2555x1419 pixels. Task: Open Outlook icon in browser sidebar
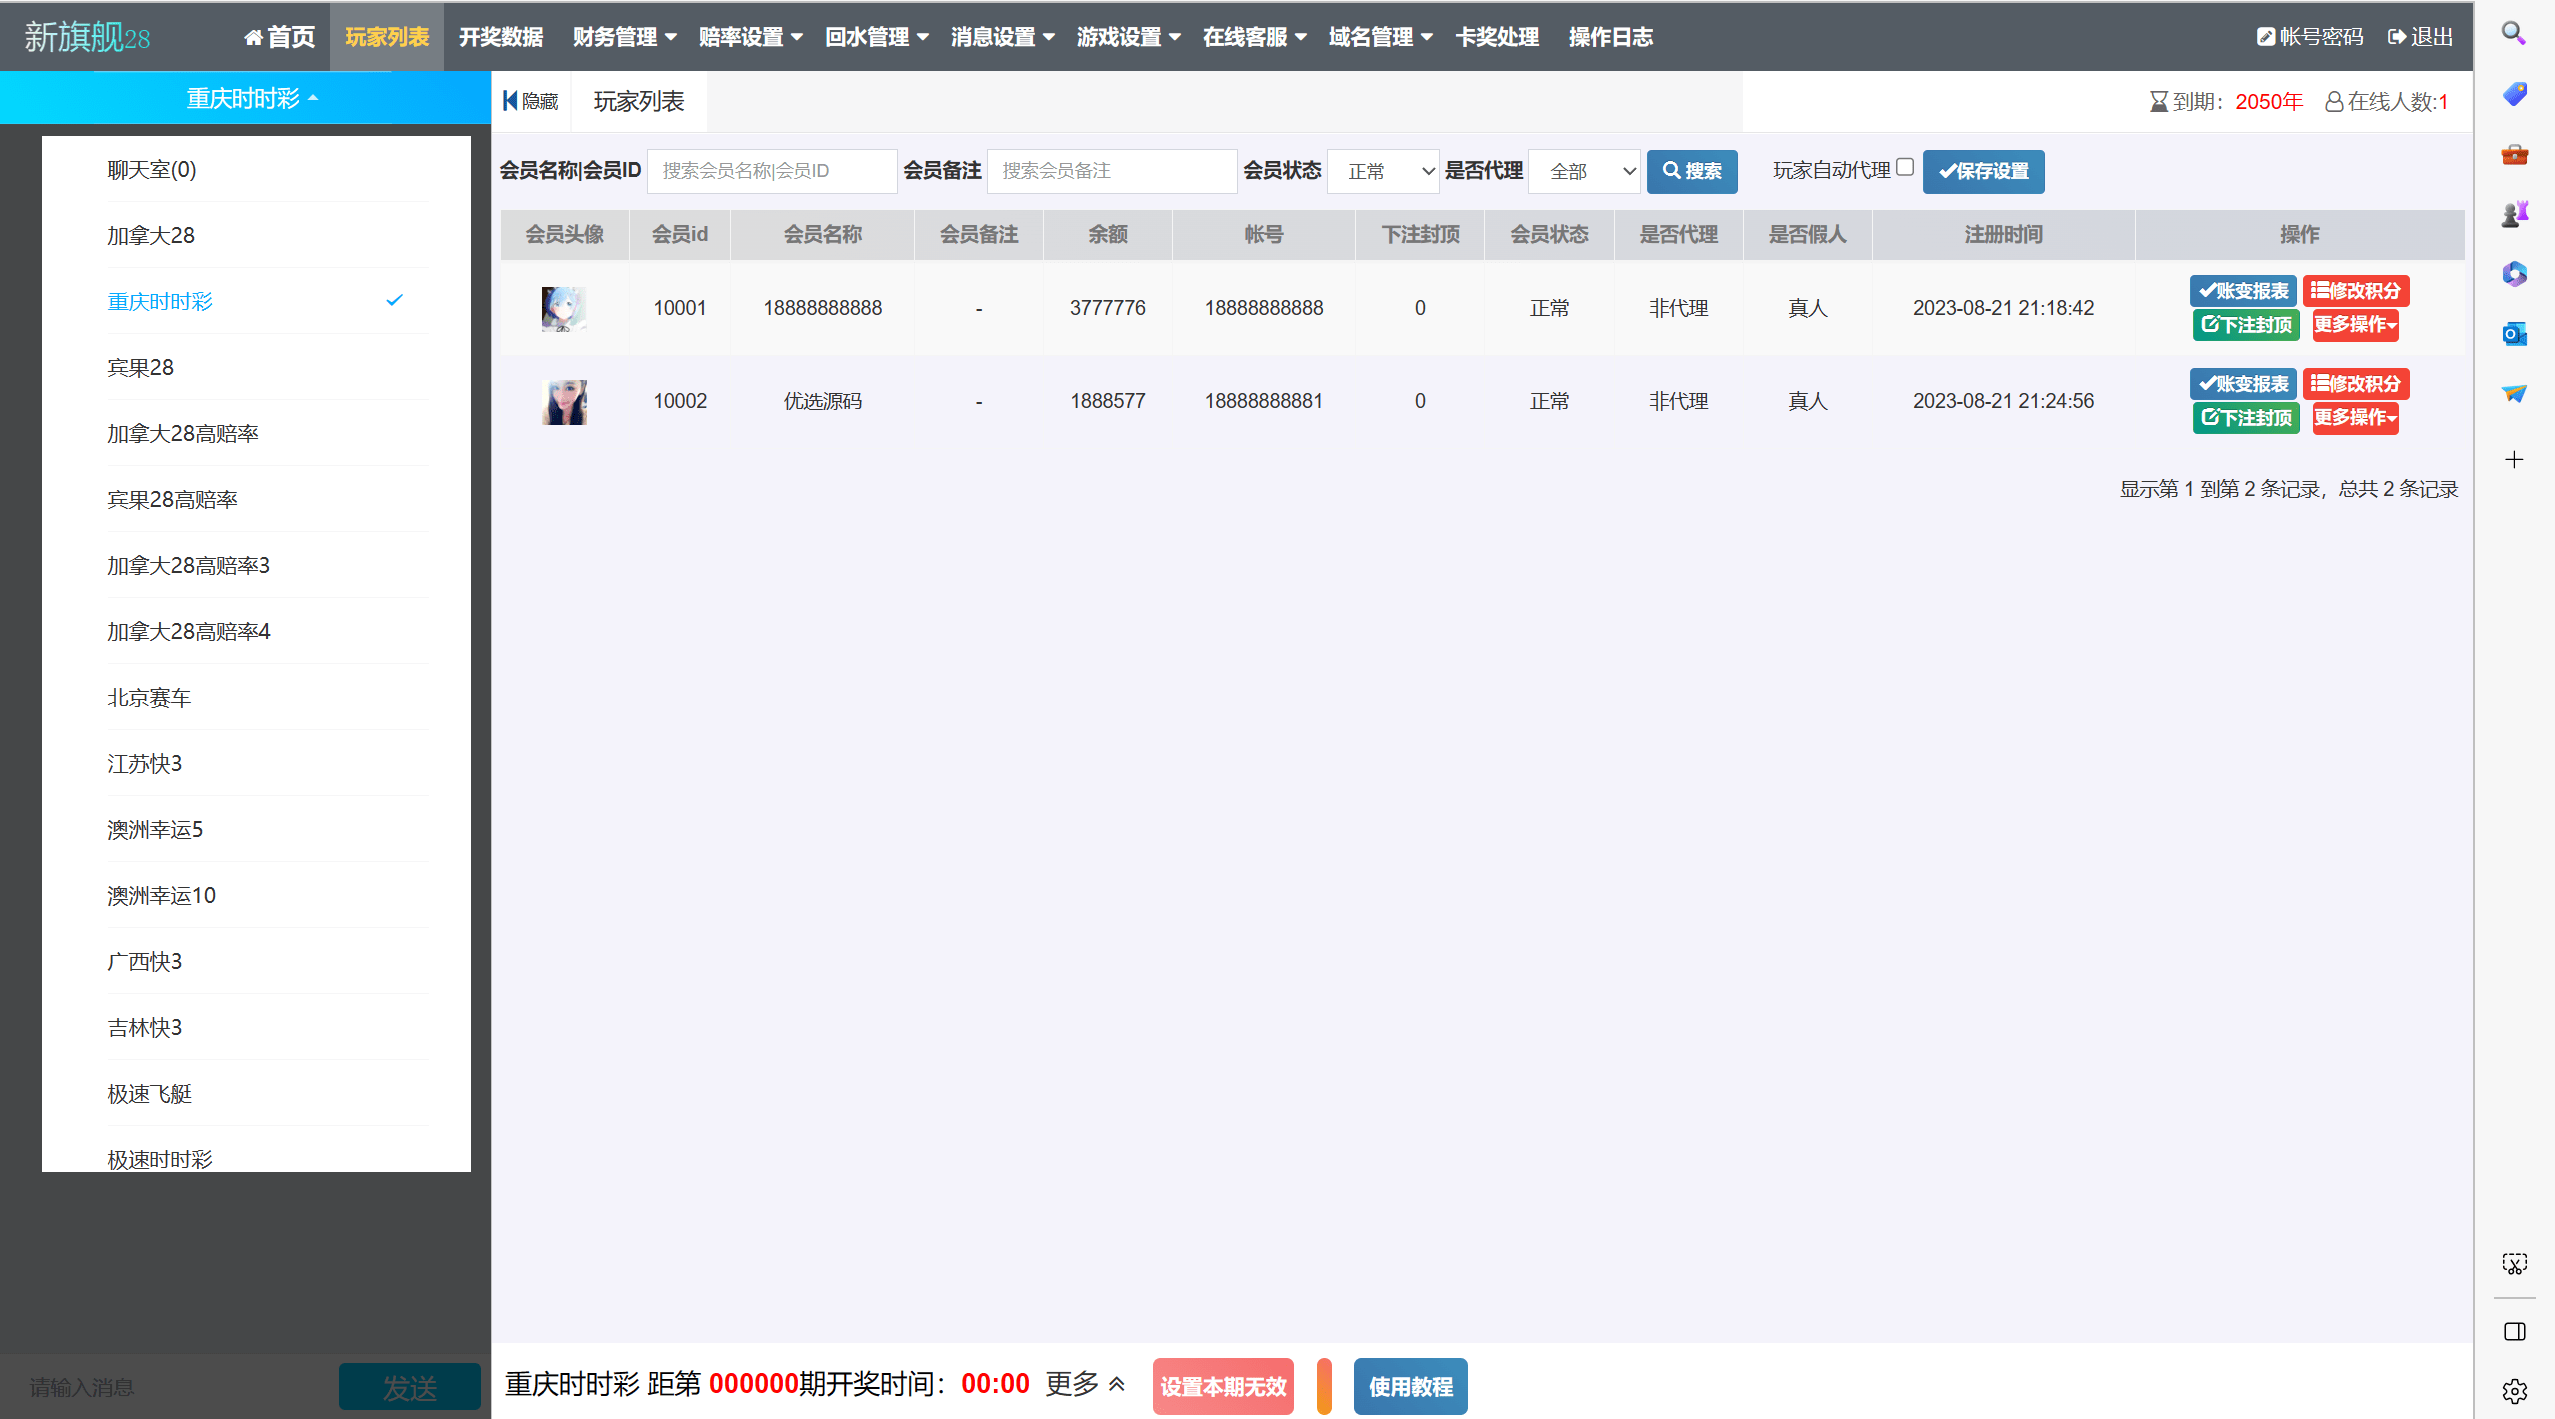[x=2514, y=334]
